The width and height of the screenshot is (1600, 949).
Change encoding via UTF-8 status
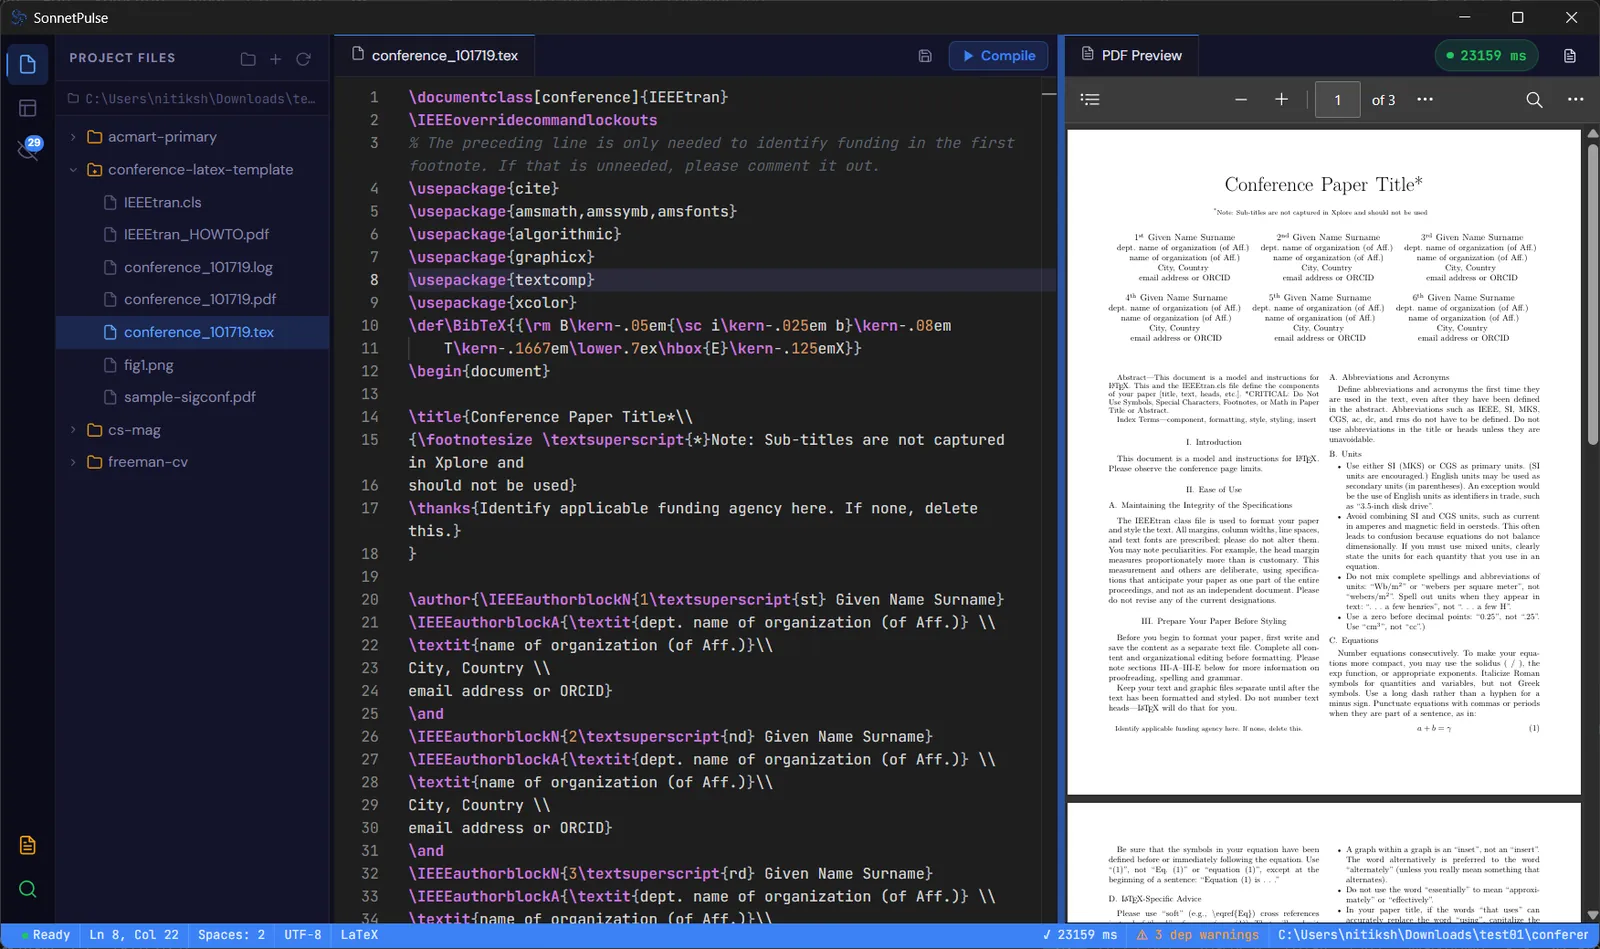point(303,935)
